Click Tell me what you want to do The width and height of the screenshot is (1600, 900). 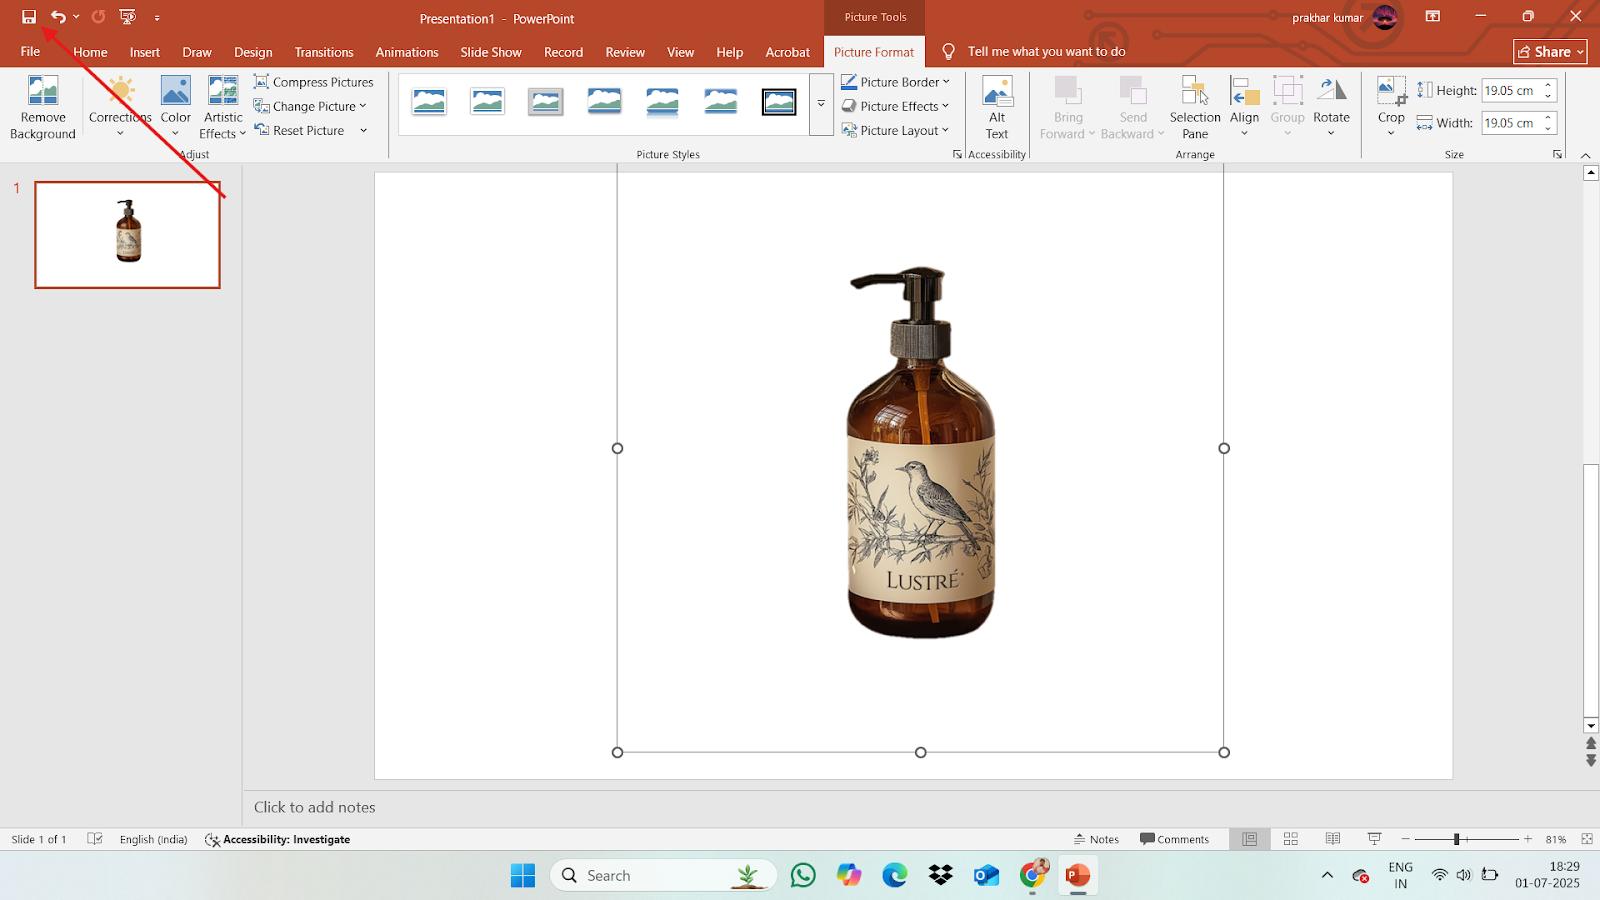1046,52
